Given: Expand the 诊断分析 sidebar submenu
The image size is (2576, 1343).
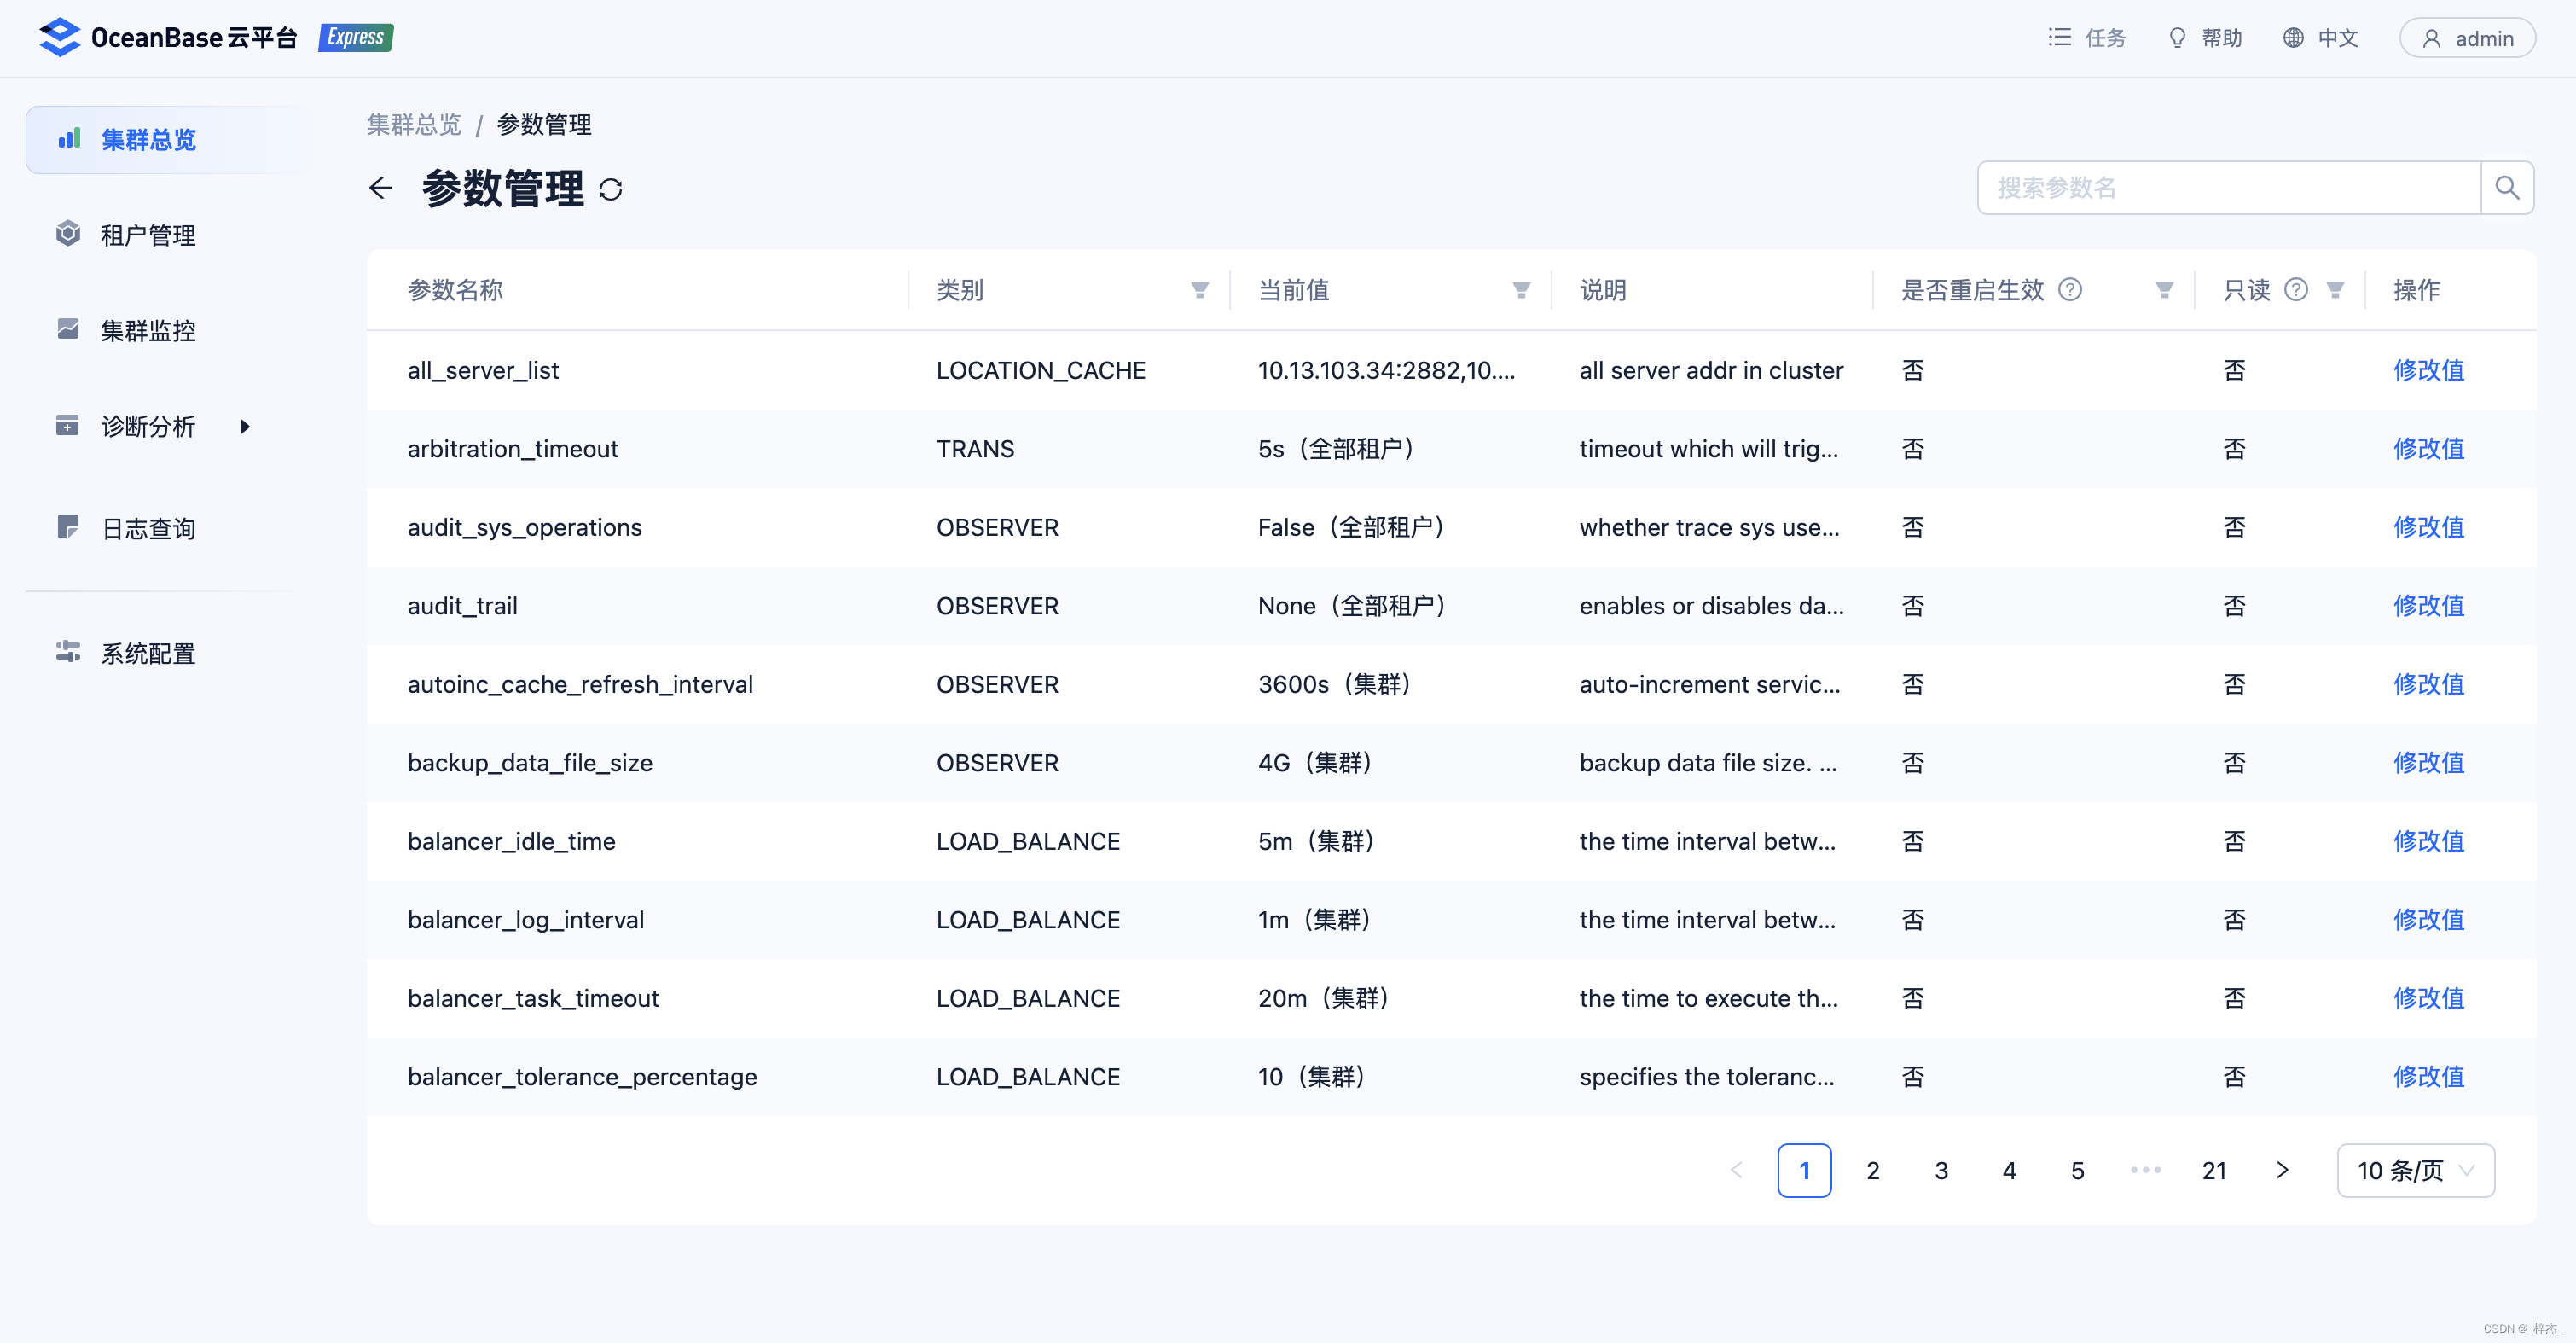Looking at the screenshot, I should (245, 427).
